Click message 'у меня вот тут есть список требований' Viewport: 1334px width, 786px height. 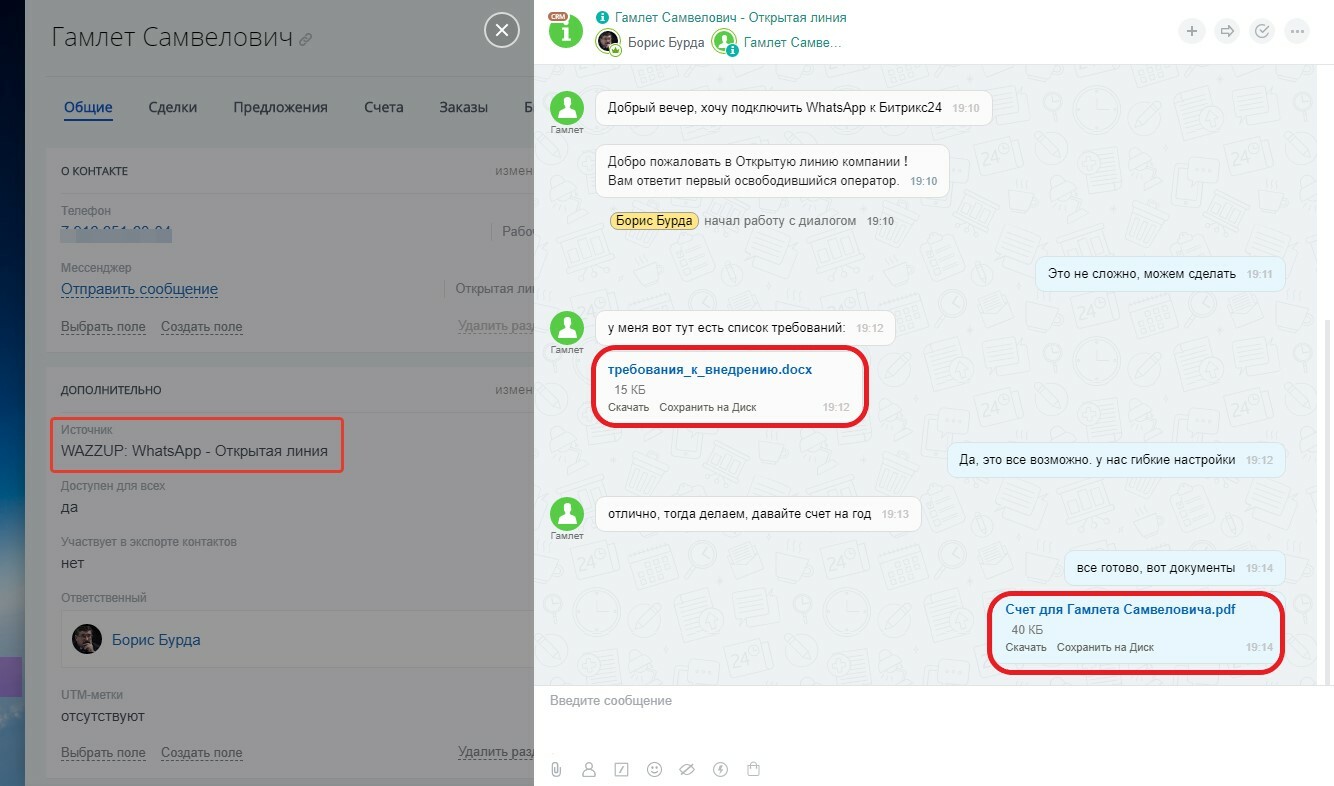745,328
